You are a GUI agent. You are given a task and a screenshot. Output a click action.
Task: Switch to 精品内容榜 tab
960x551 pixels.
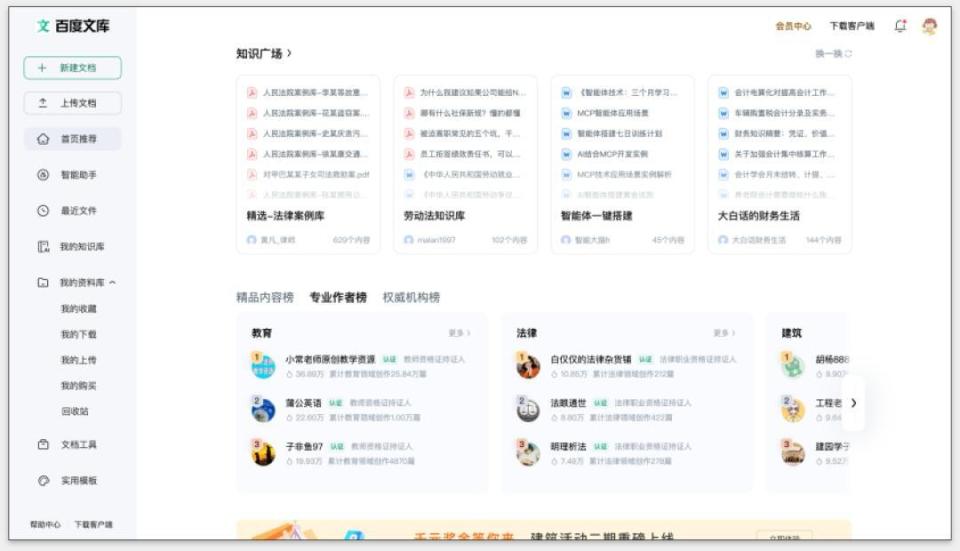coord(265,298)
